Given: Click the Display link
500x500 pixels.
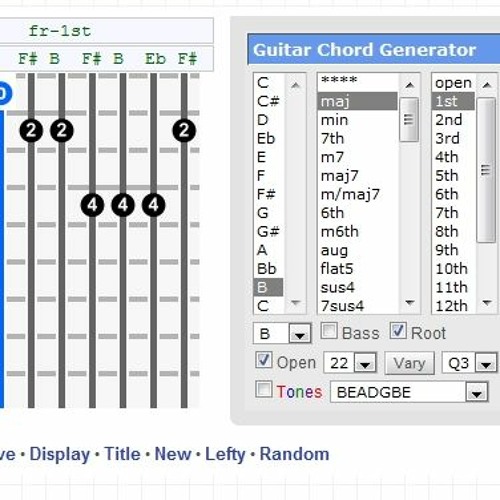Looking at the screenshot, I should coord(60,454).
